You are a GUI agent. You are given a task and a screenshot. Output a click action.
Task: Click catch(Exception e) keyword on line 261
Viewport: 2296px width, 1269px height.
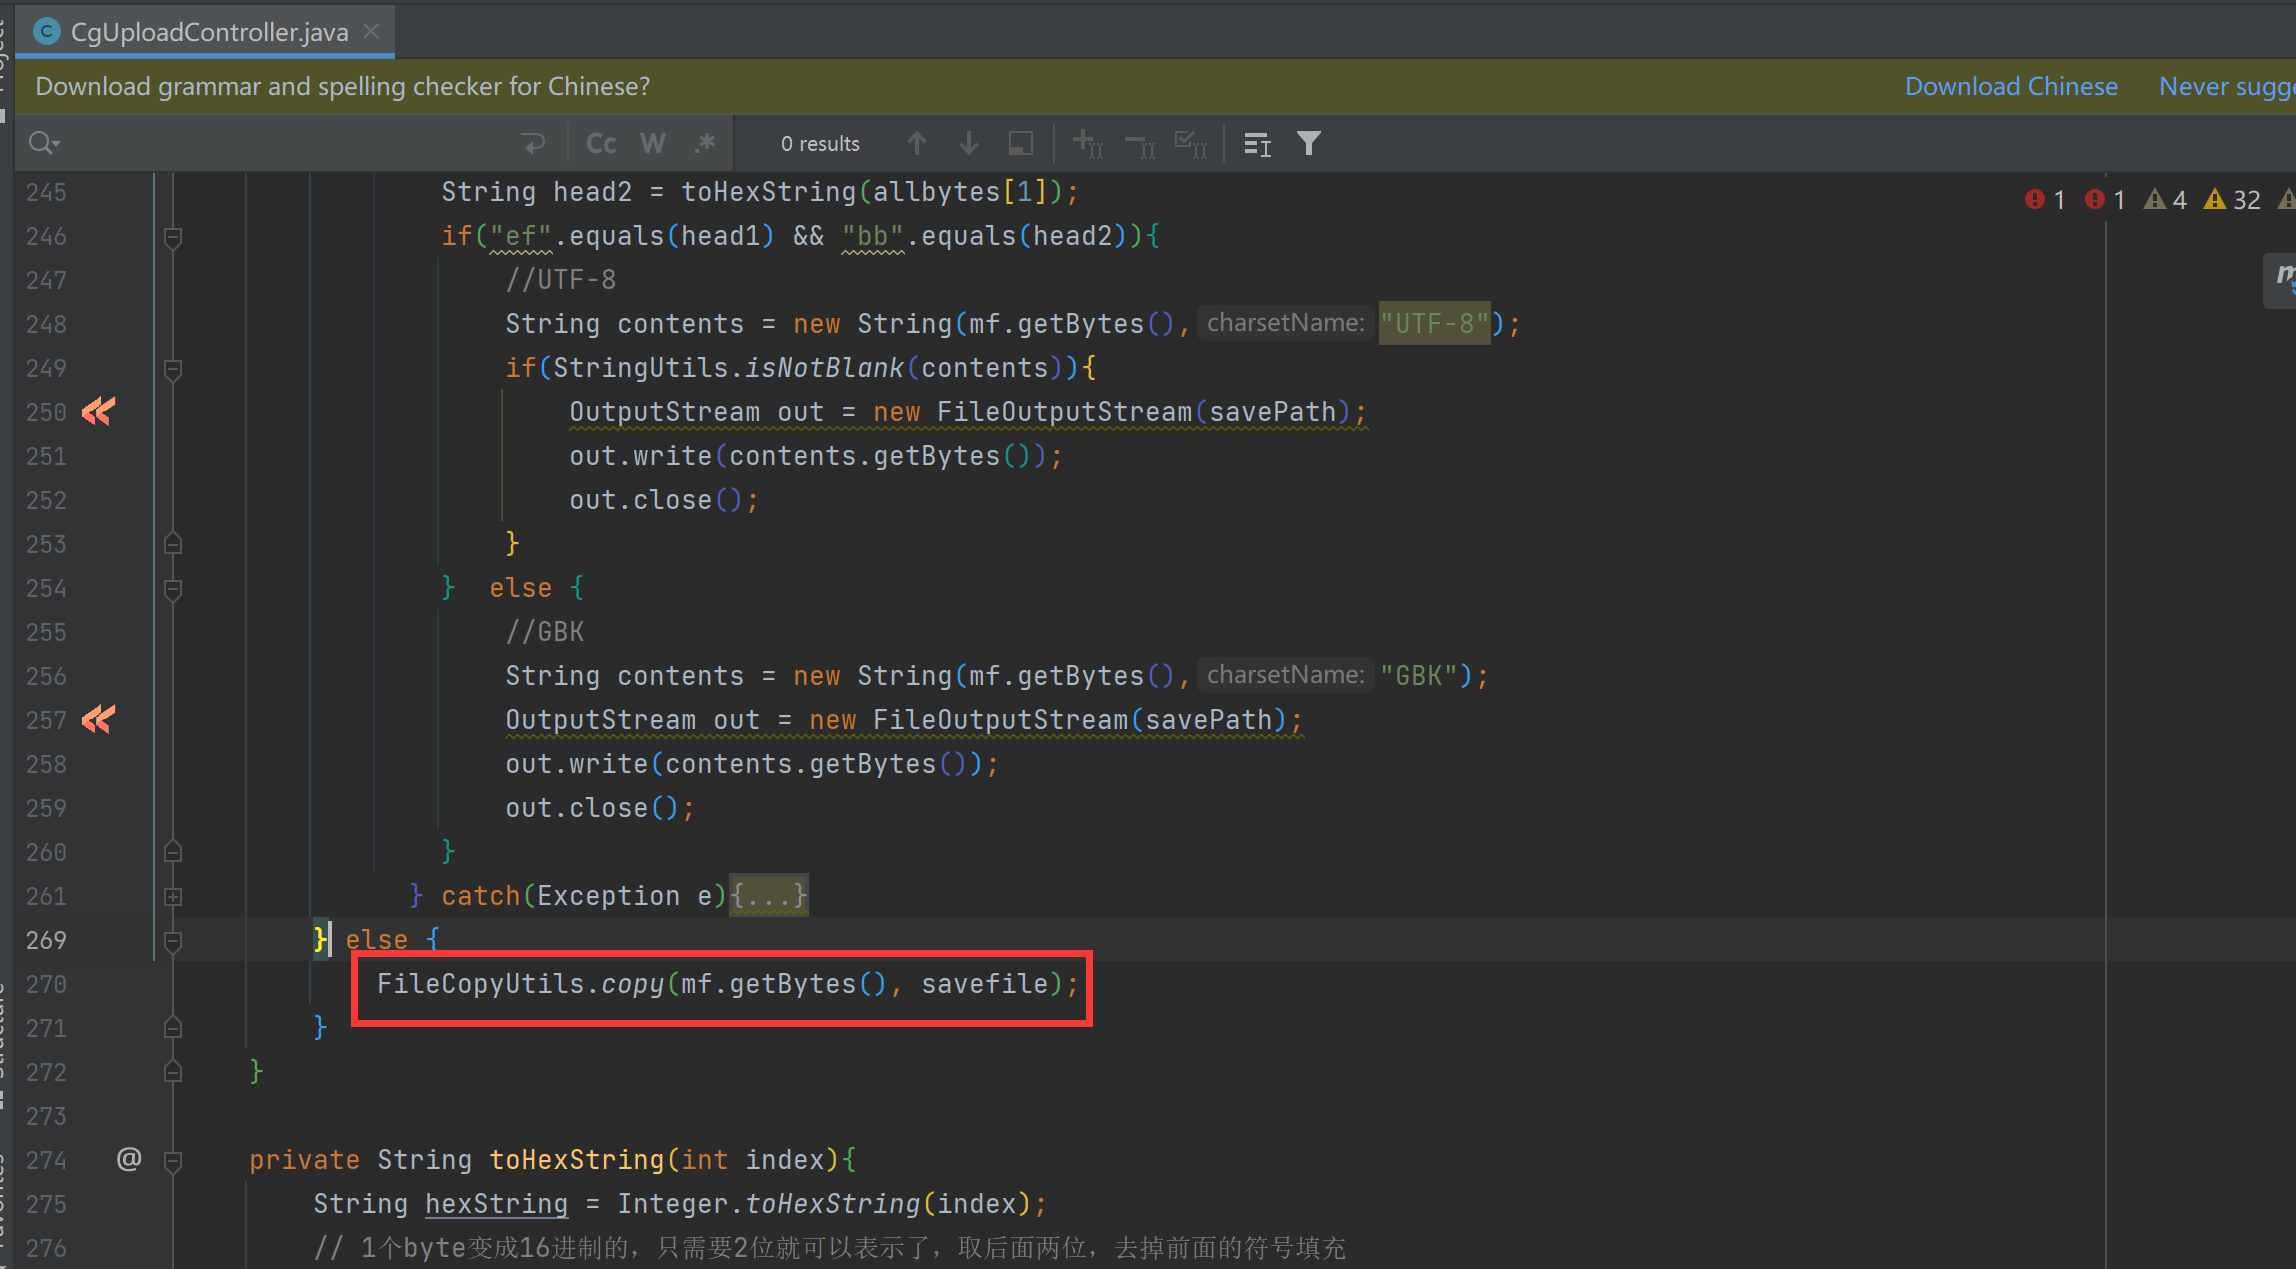coord(584,896)
